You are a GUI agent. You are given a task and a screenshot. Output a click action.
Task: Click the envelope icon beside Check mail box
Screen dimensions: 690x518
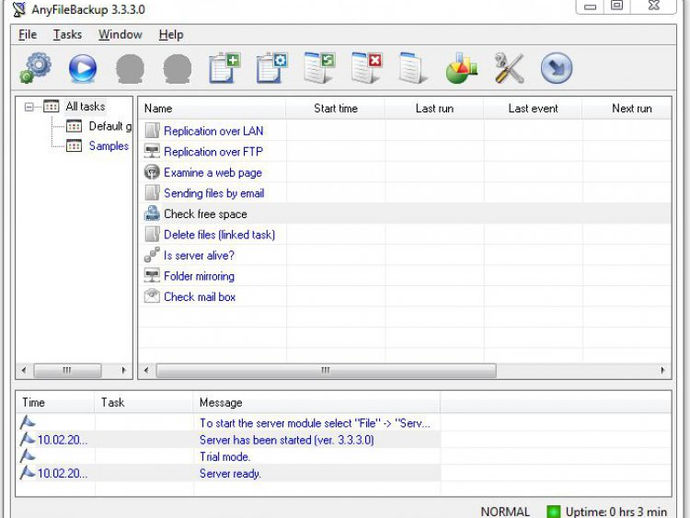[152, 296]
